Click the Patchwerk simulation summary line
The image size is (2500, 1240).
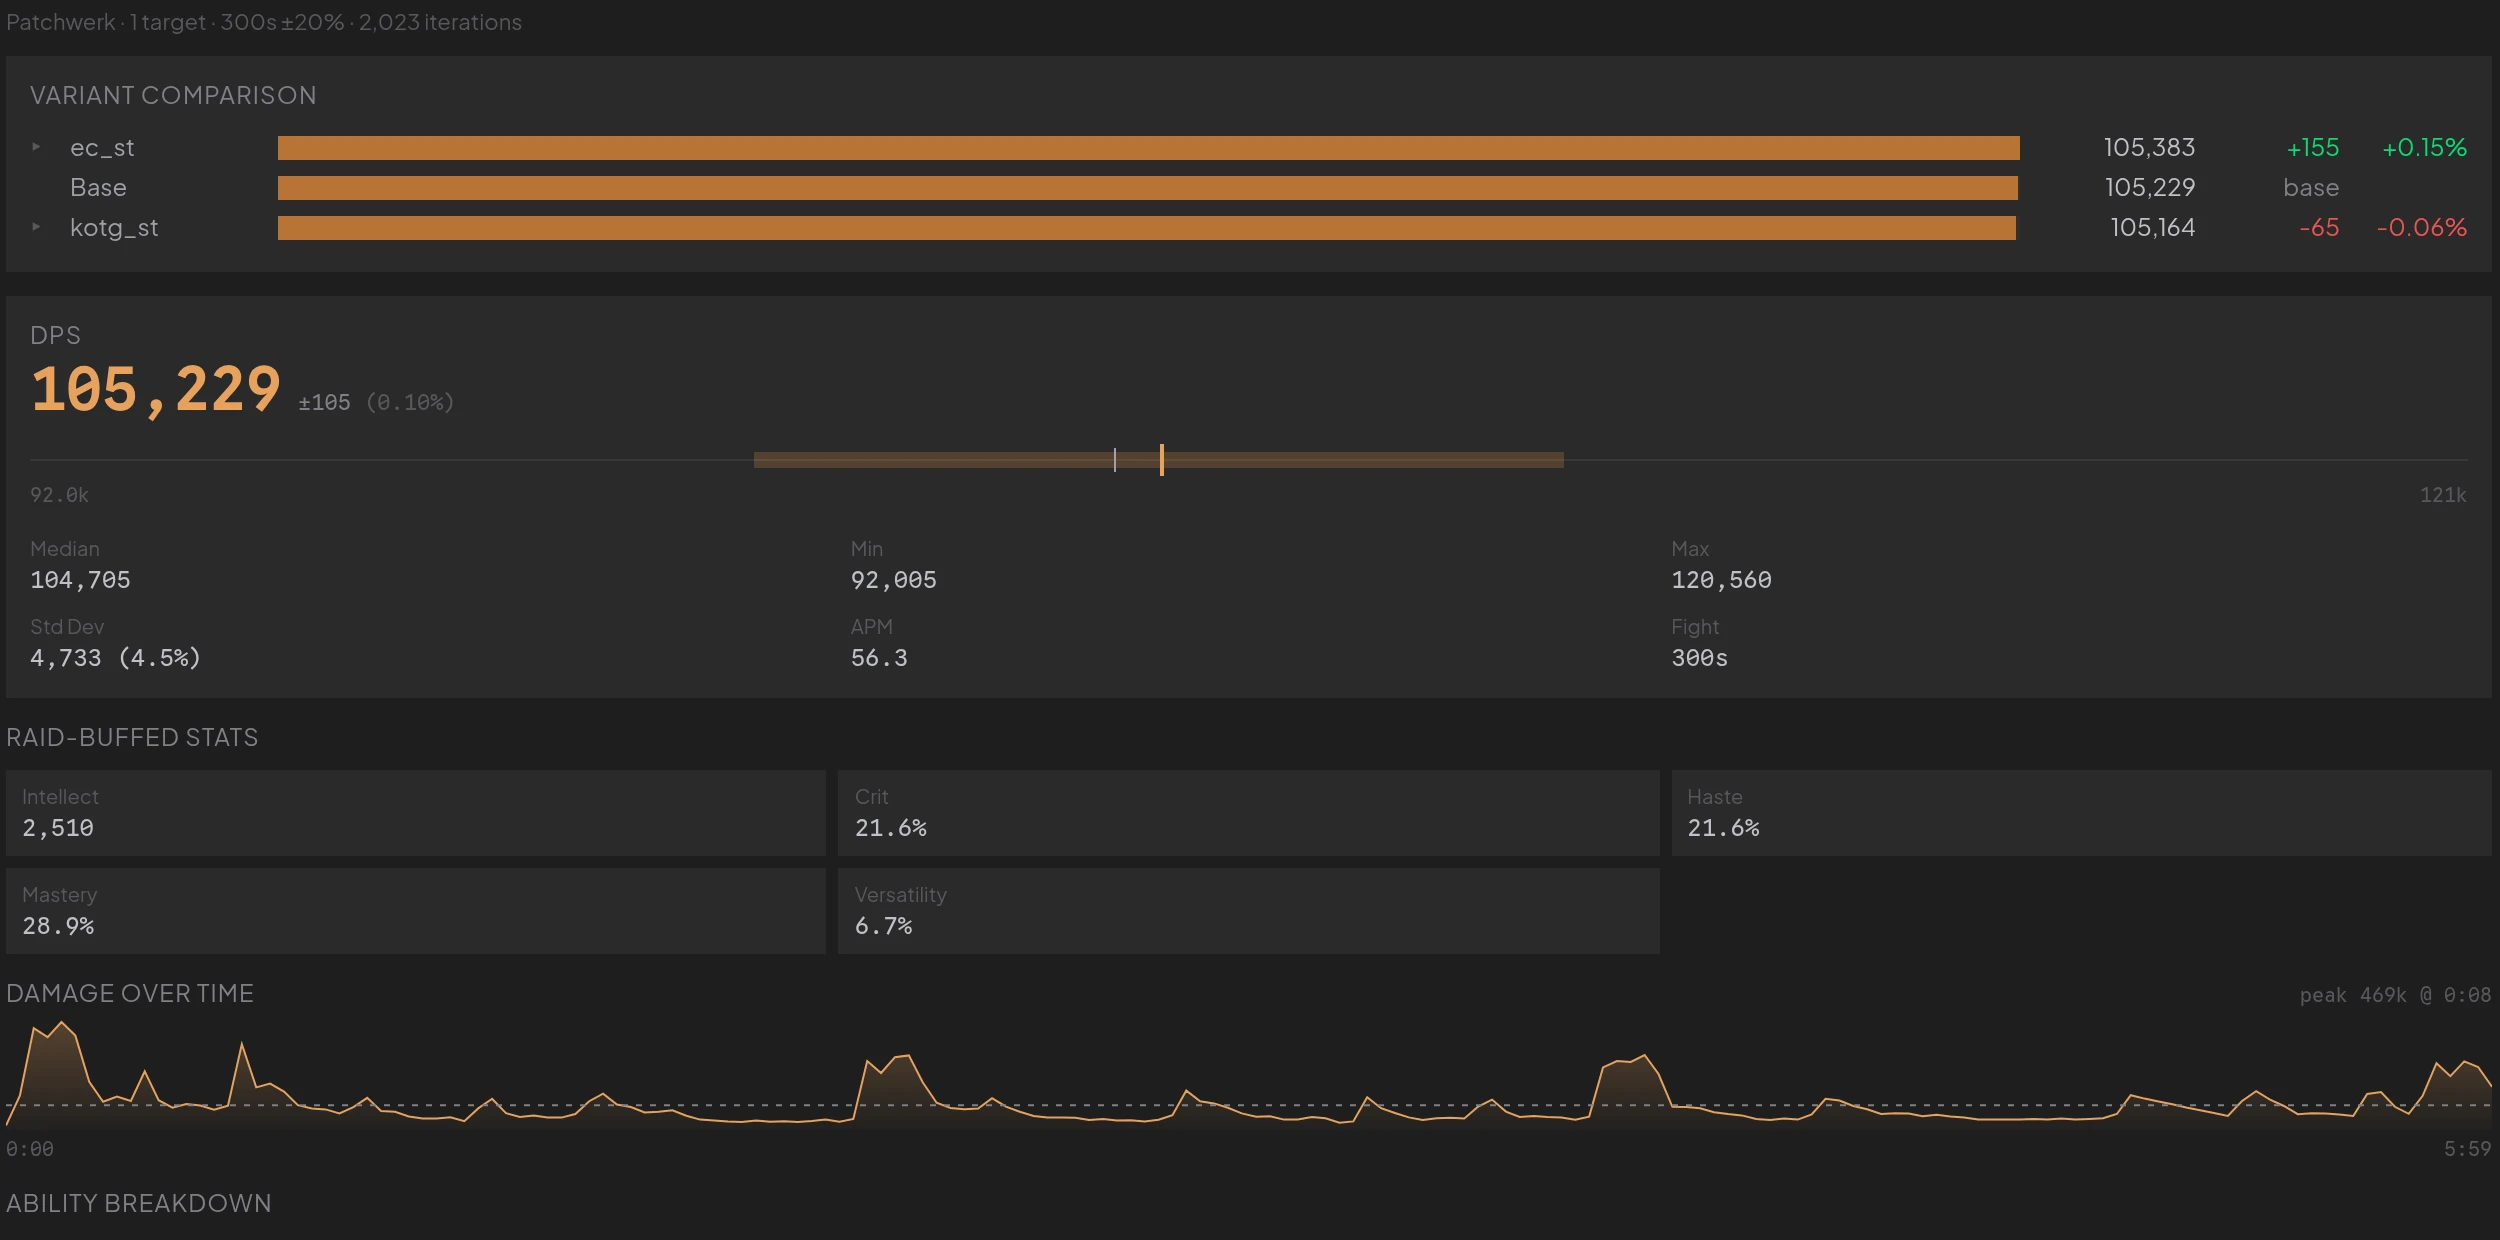[264, 22]
